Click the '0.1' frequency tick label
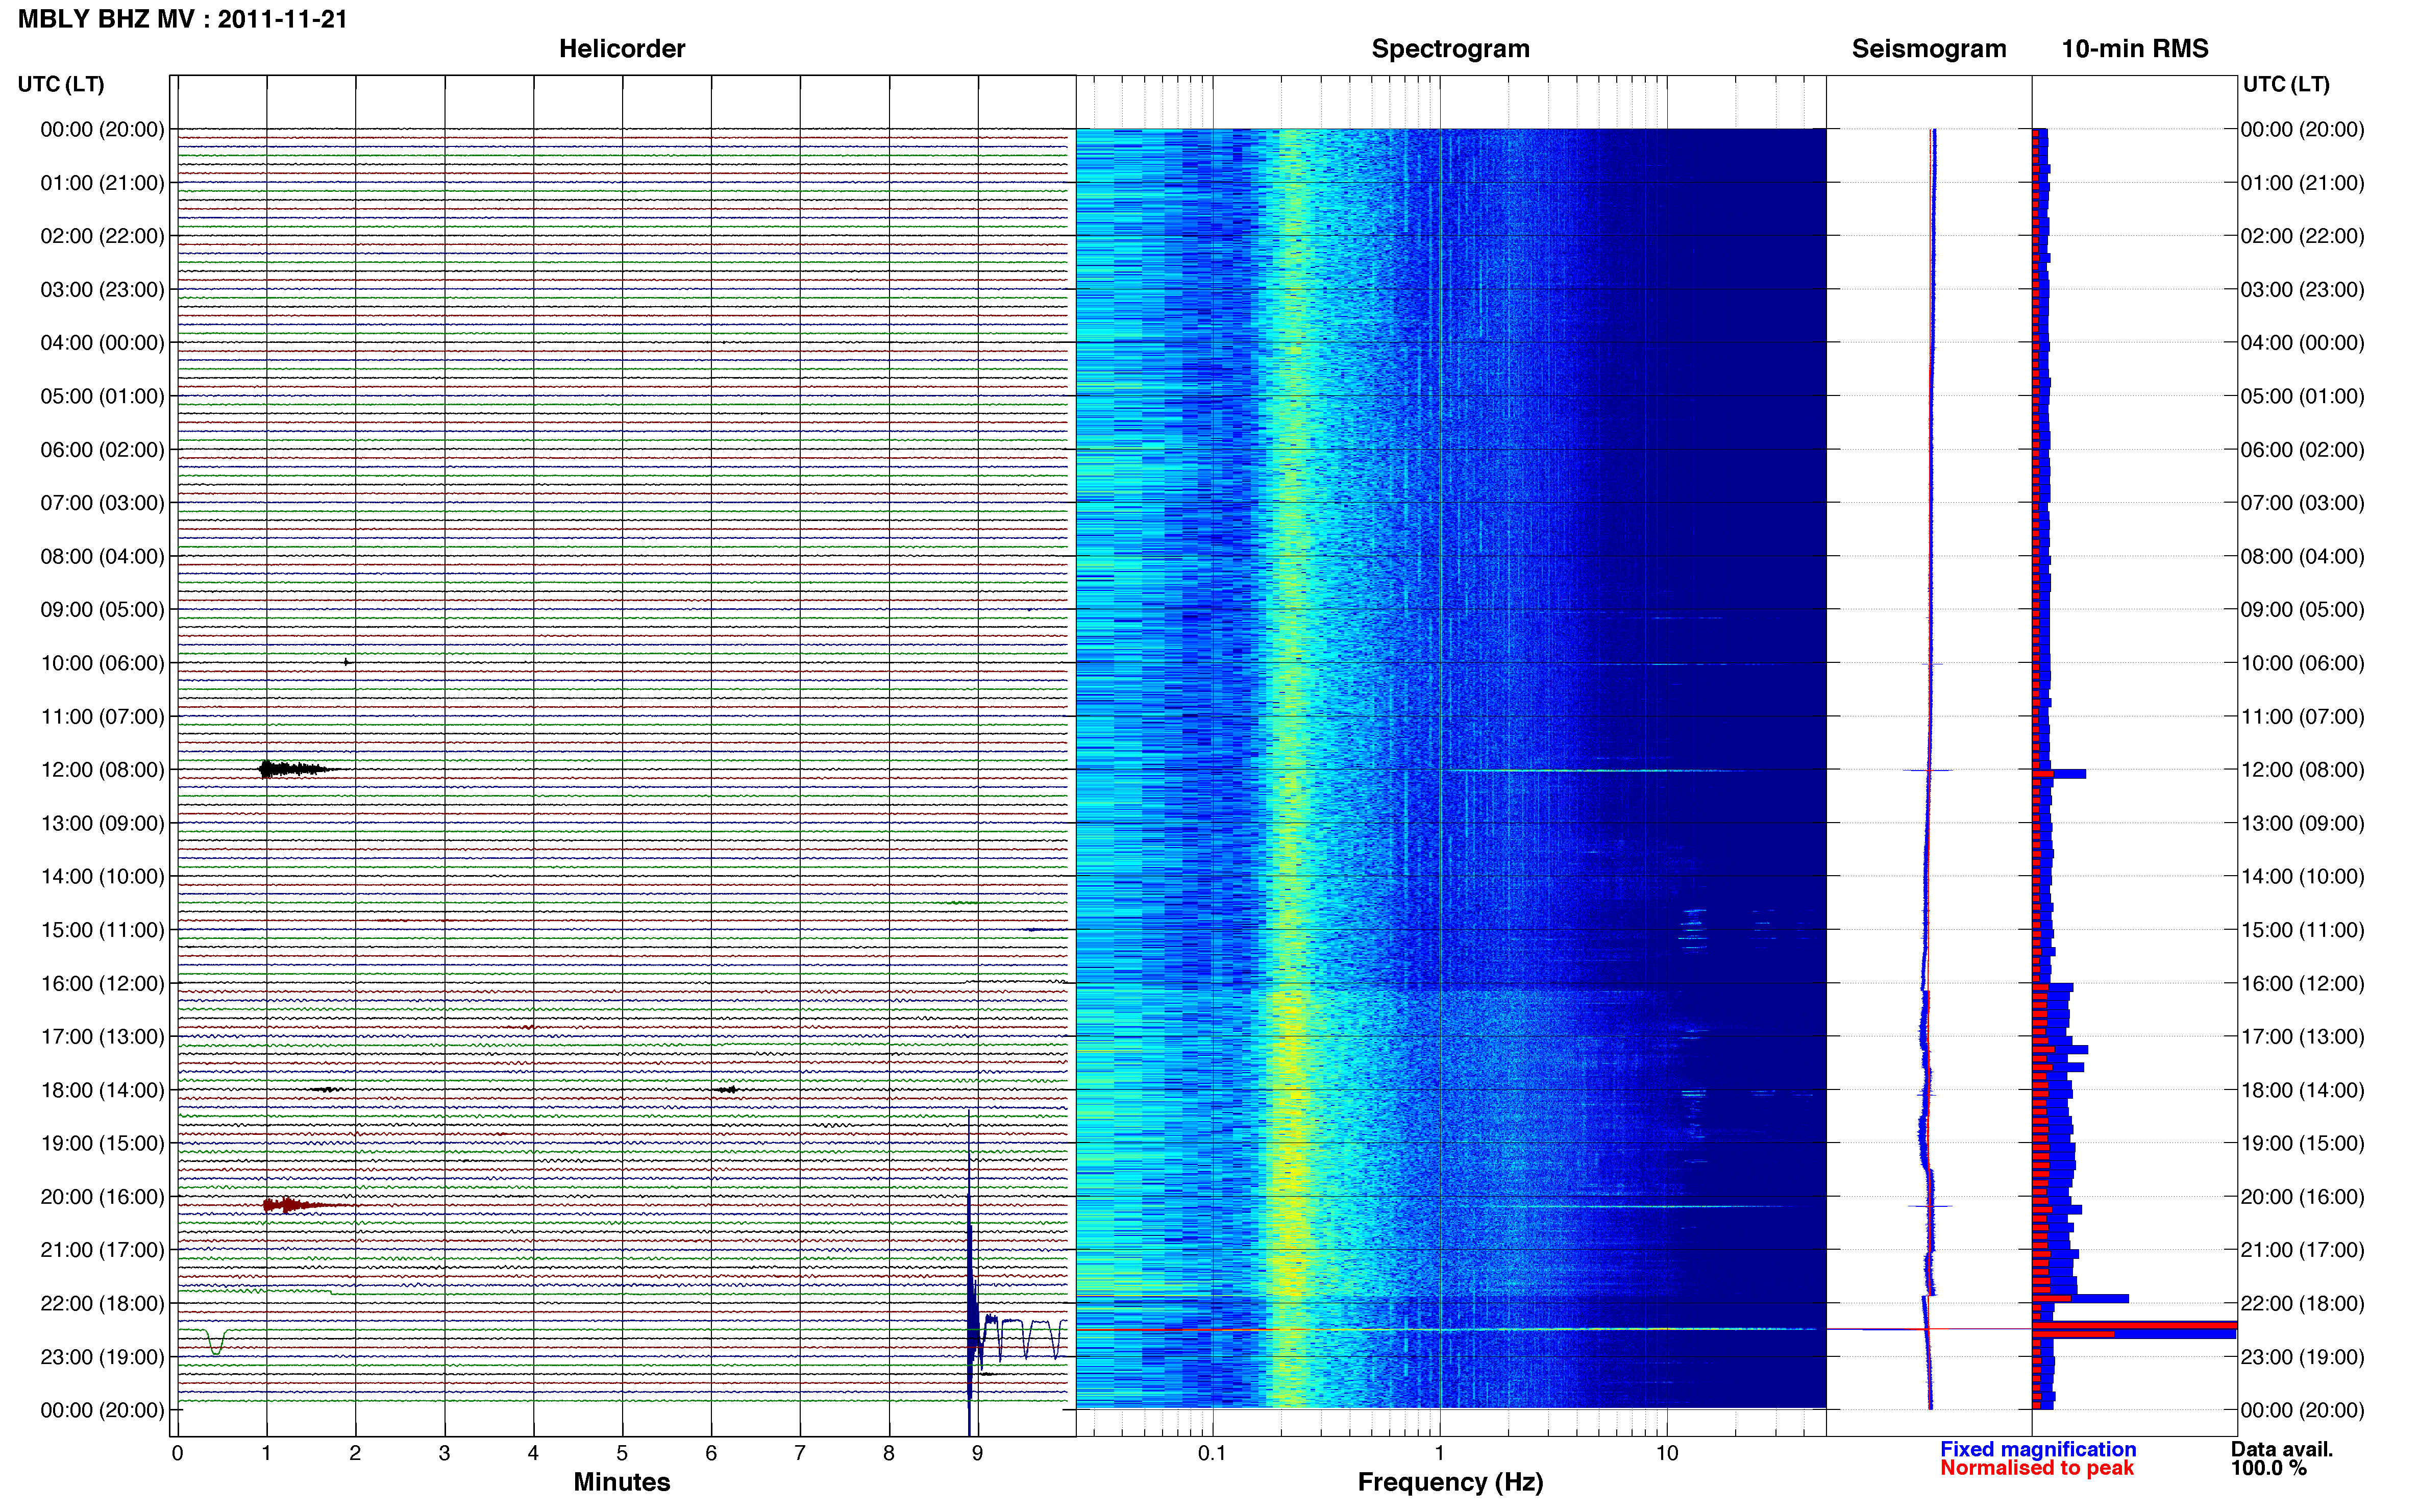The height and width of the screenshot is (1512, 2419). (x=1212, y=1453)
